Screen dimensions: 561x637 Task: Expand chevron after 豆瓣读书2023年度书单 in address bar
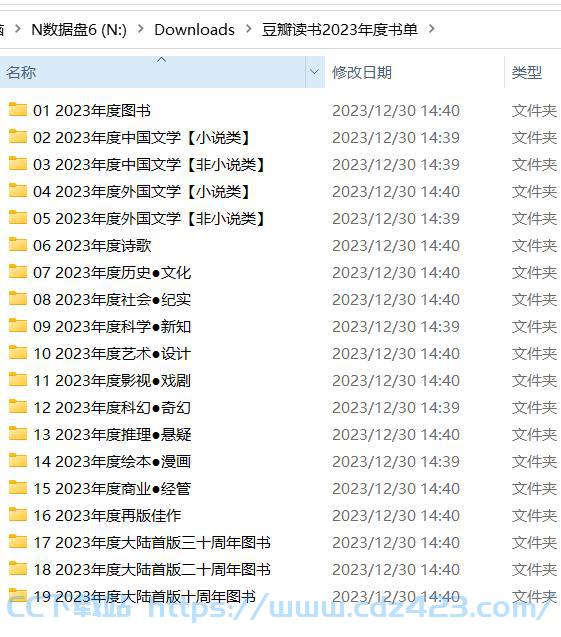(432, 29)
